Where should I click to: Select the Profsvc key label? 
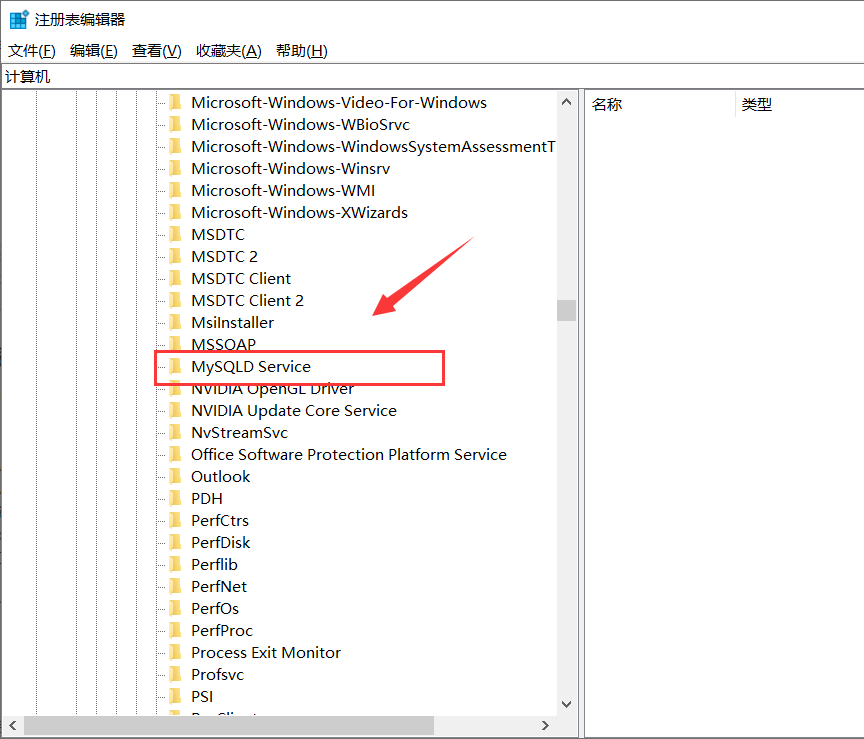217,675
